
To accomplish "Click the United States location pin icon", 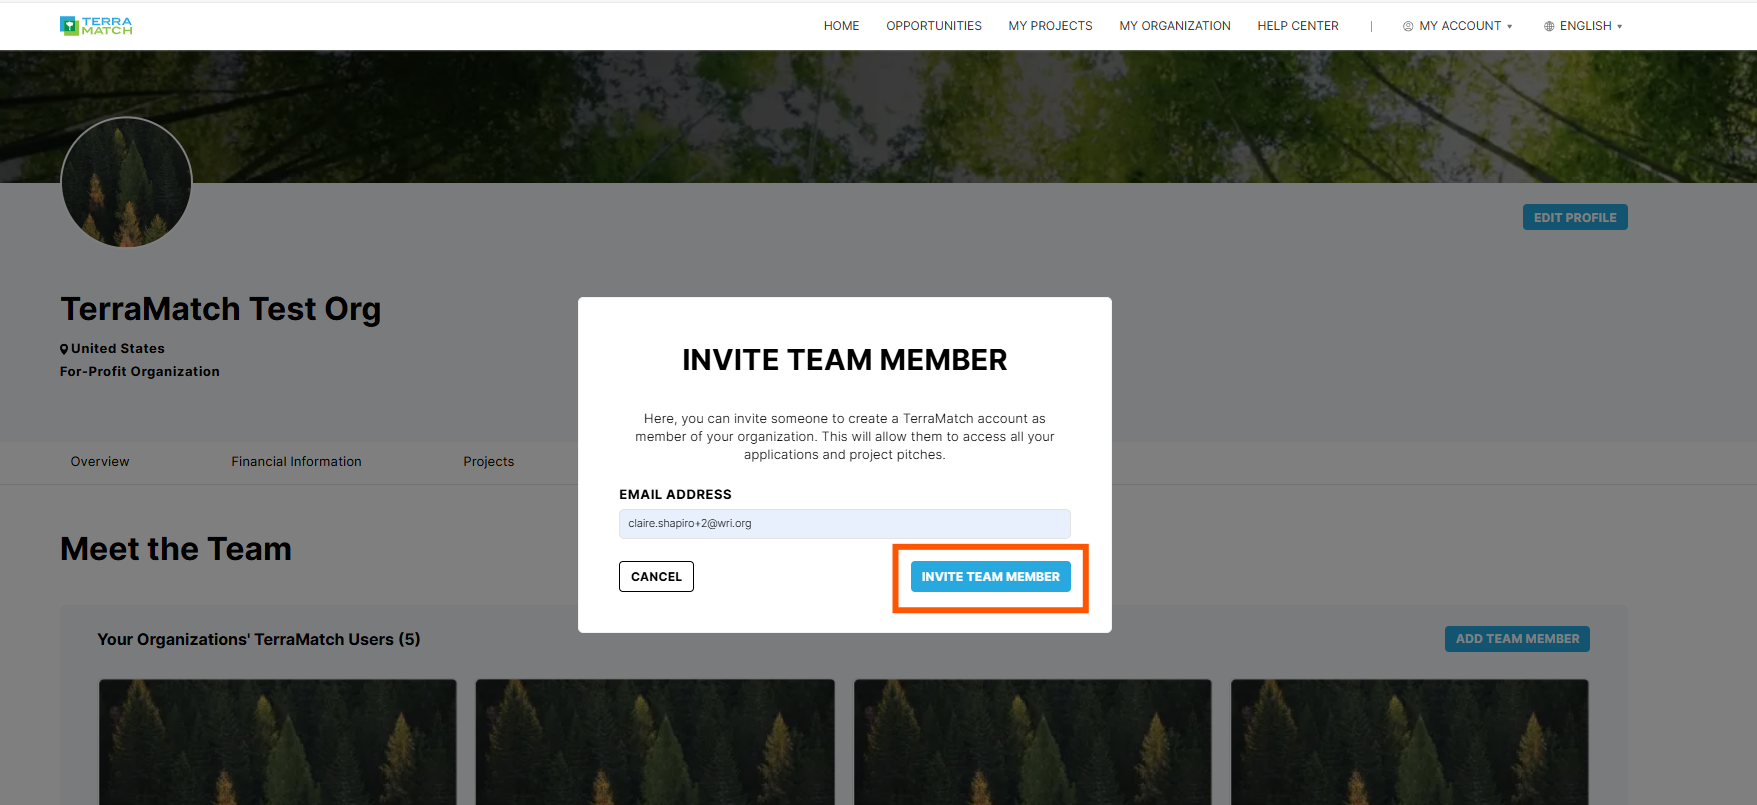I will pos(64,349).
